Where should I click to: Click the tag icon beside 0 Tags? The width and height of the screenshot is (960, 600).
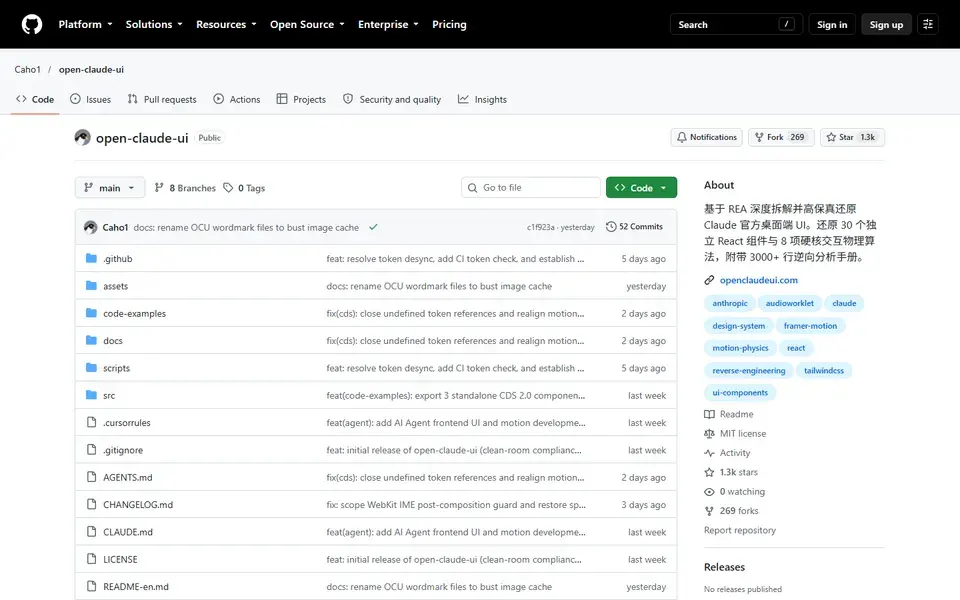pyautogui.click(x=228, y=187)
